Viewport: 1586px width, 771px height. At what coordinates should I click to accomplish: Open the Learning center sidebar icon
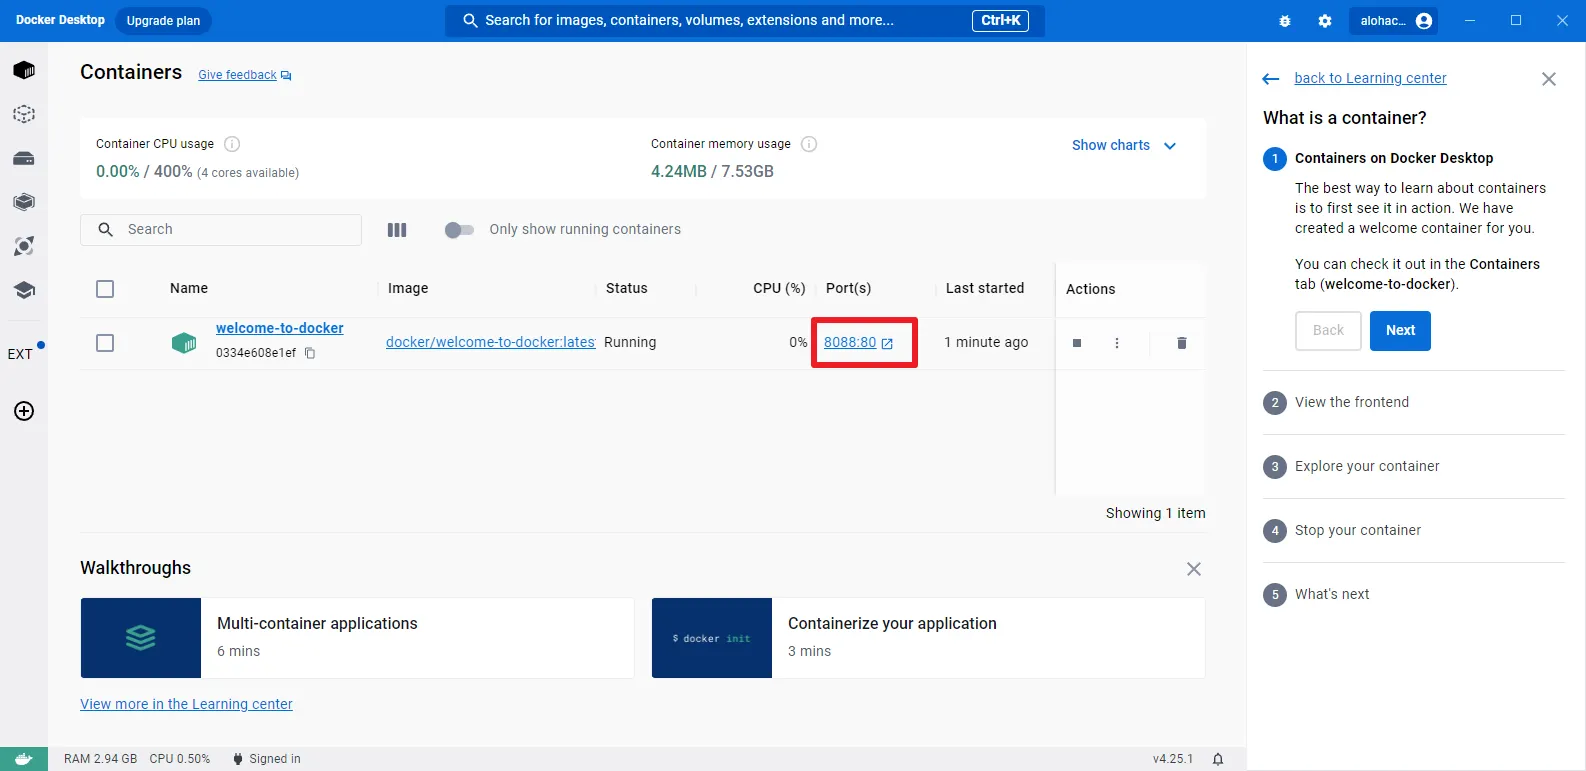(24, 290)
